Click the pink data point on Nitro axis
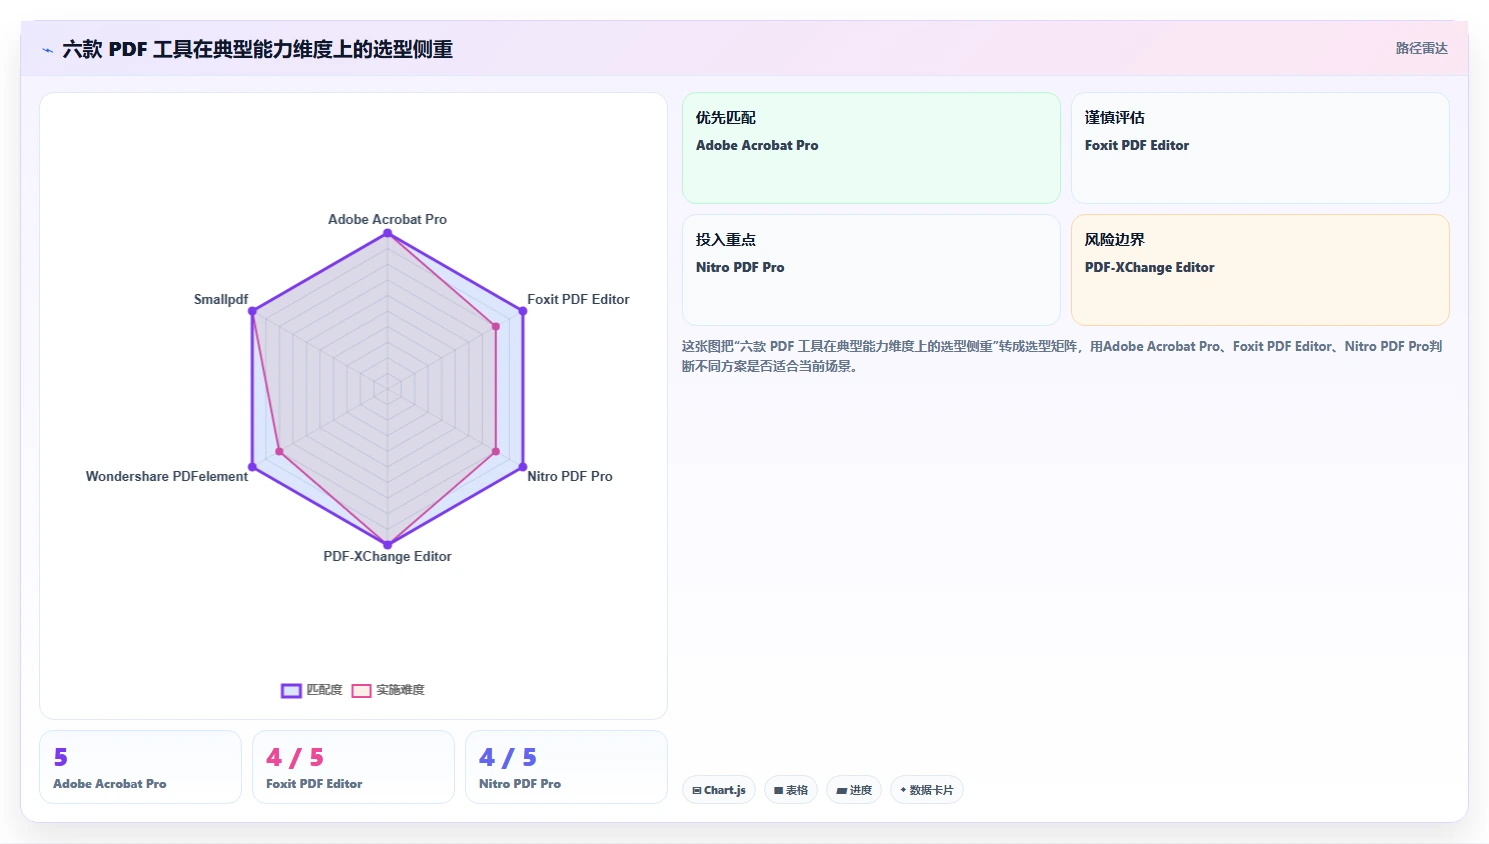This screenshot has height=844, width=1489. click(x=495, y=452)
